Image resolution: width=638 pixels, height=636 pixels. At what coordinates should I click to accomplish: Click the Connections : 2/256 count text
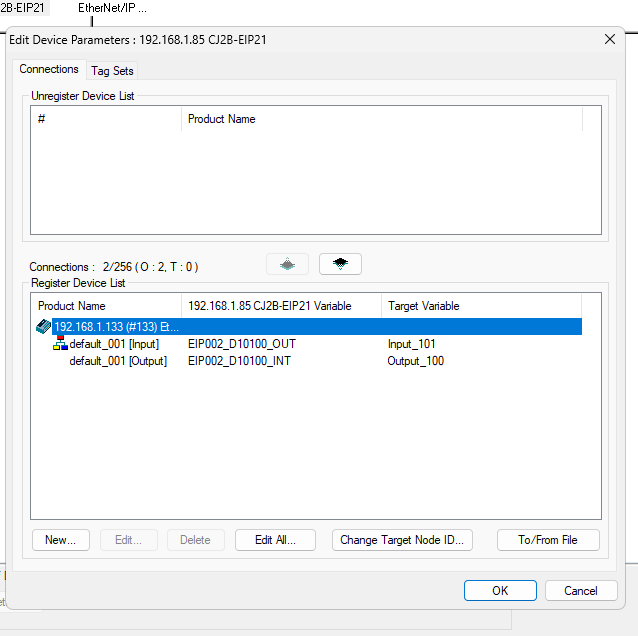pos(114,267)
